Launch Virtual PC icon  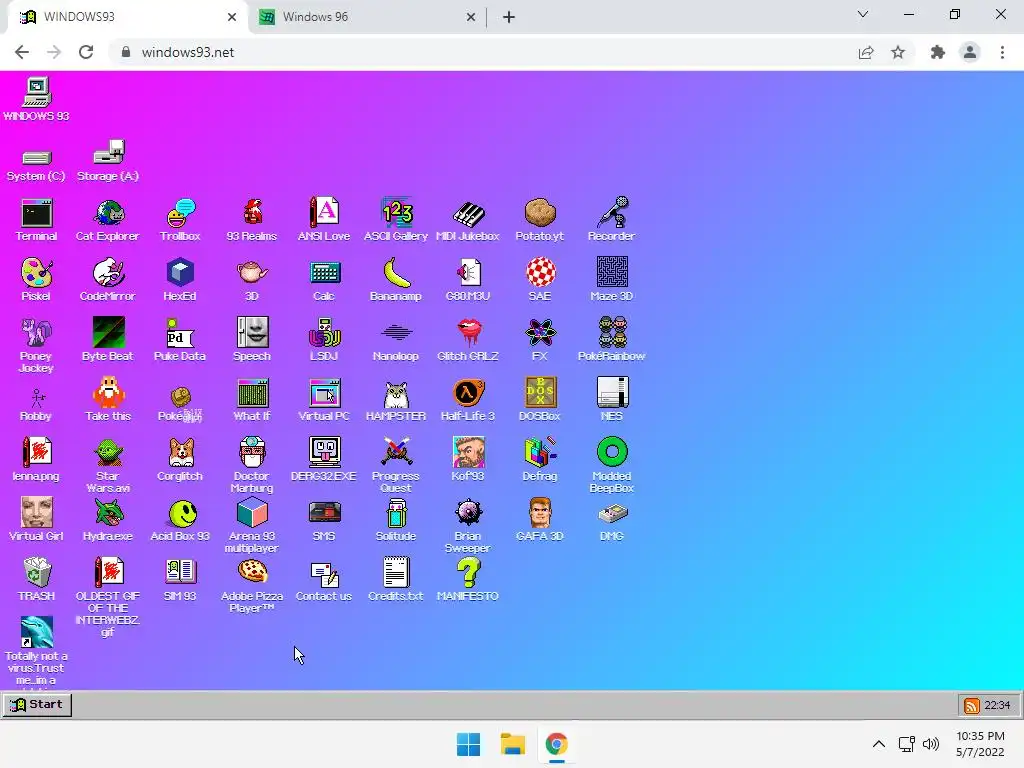(x=324, y=400)
